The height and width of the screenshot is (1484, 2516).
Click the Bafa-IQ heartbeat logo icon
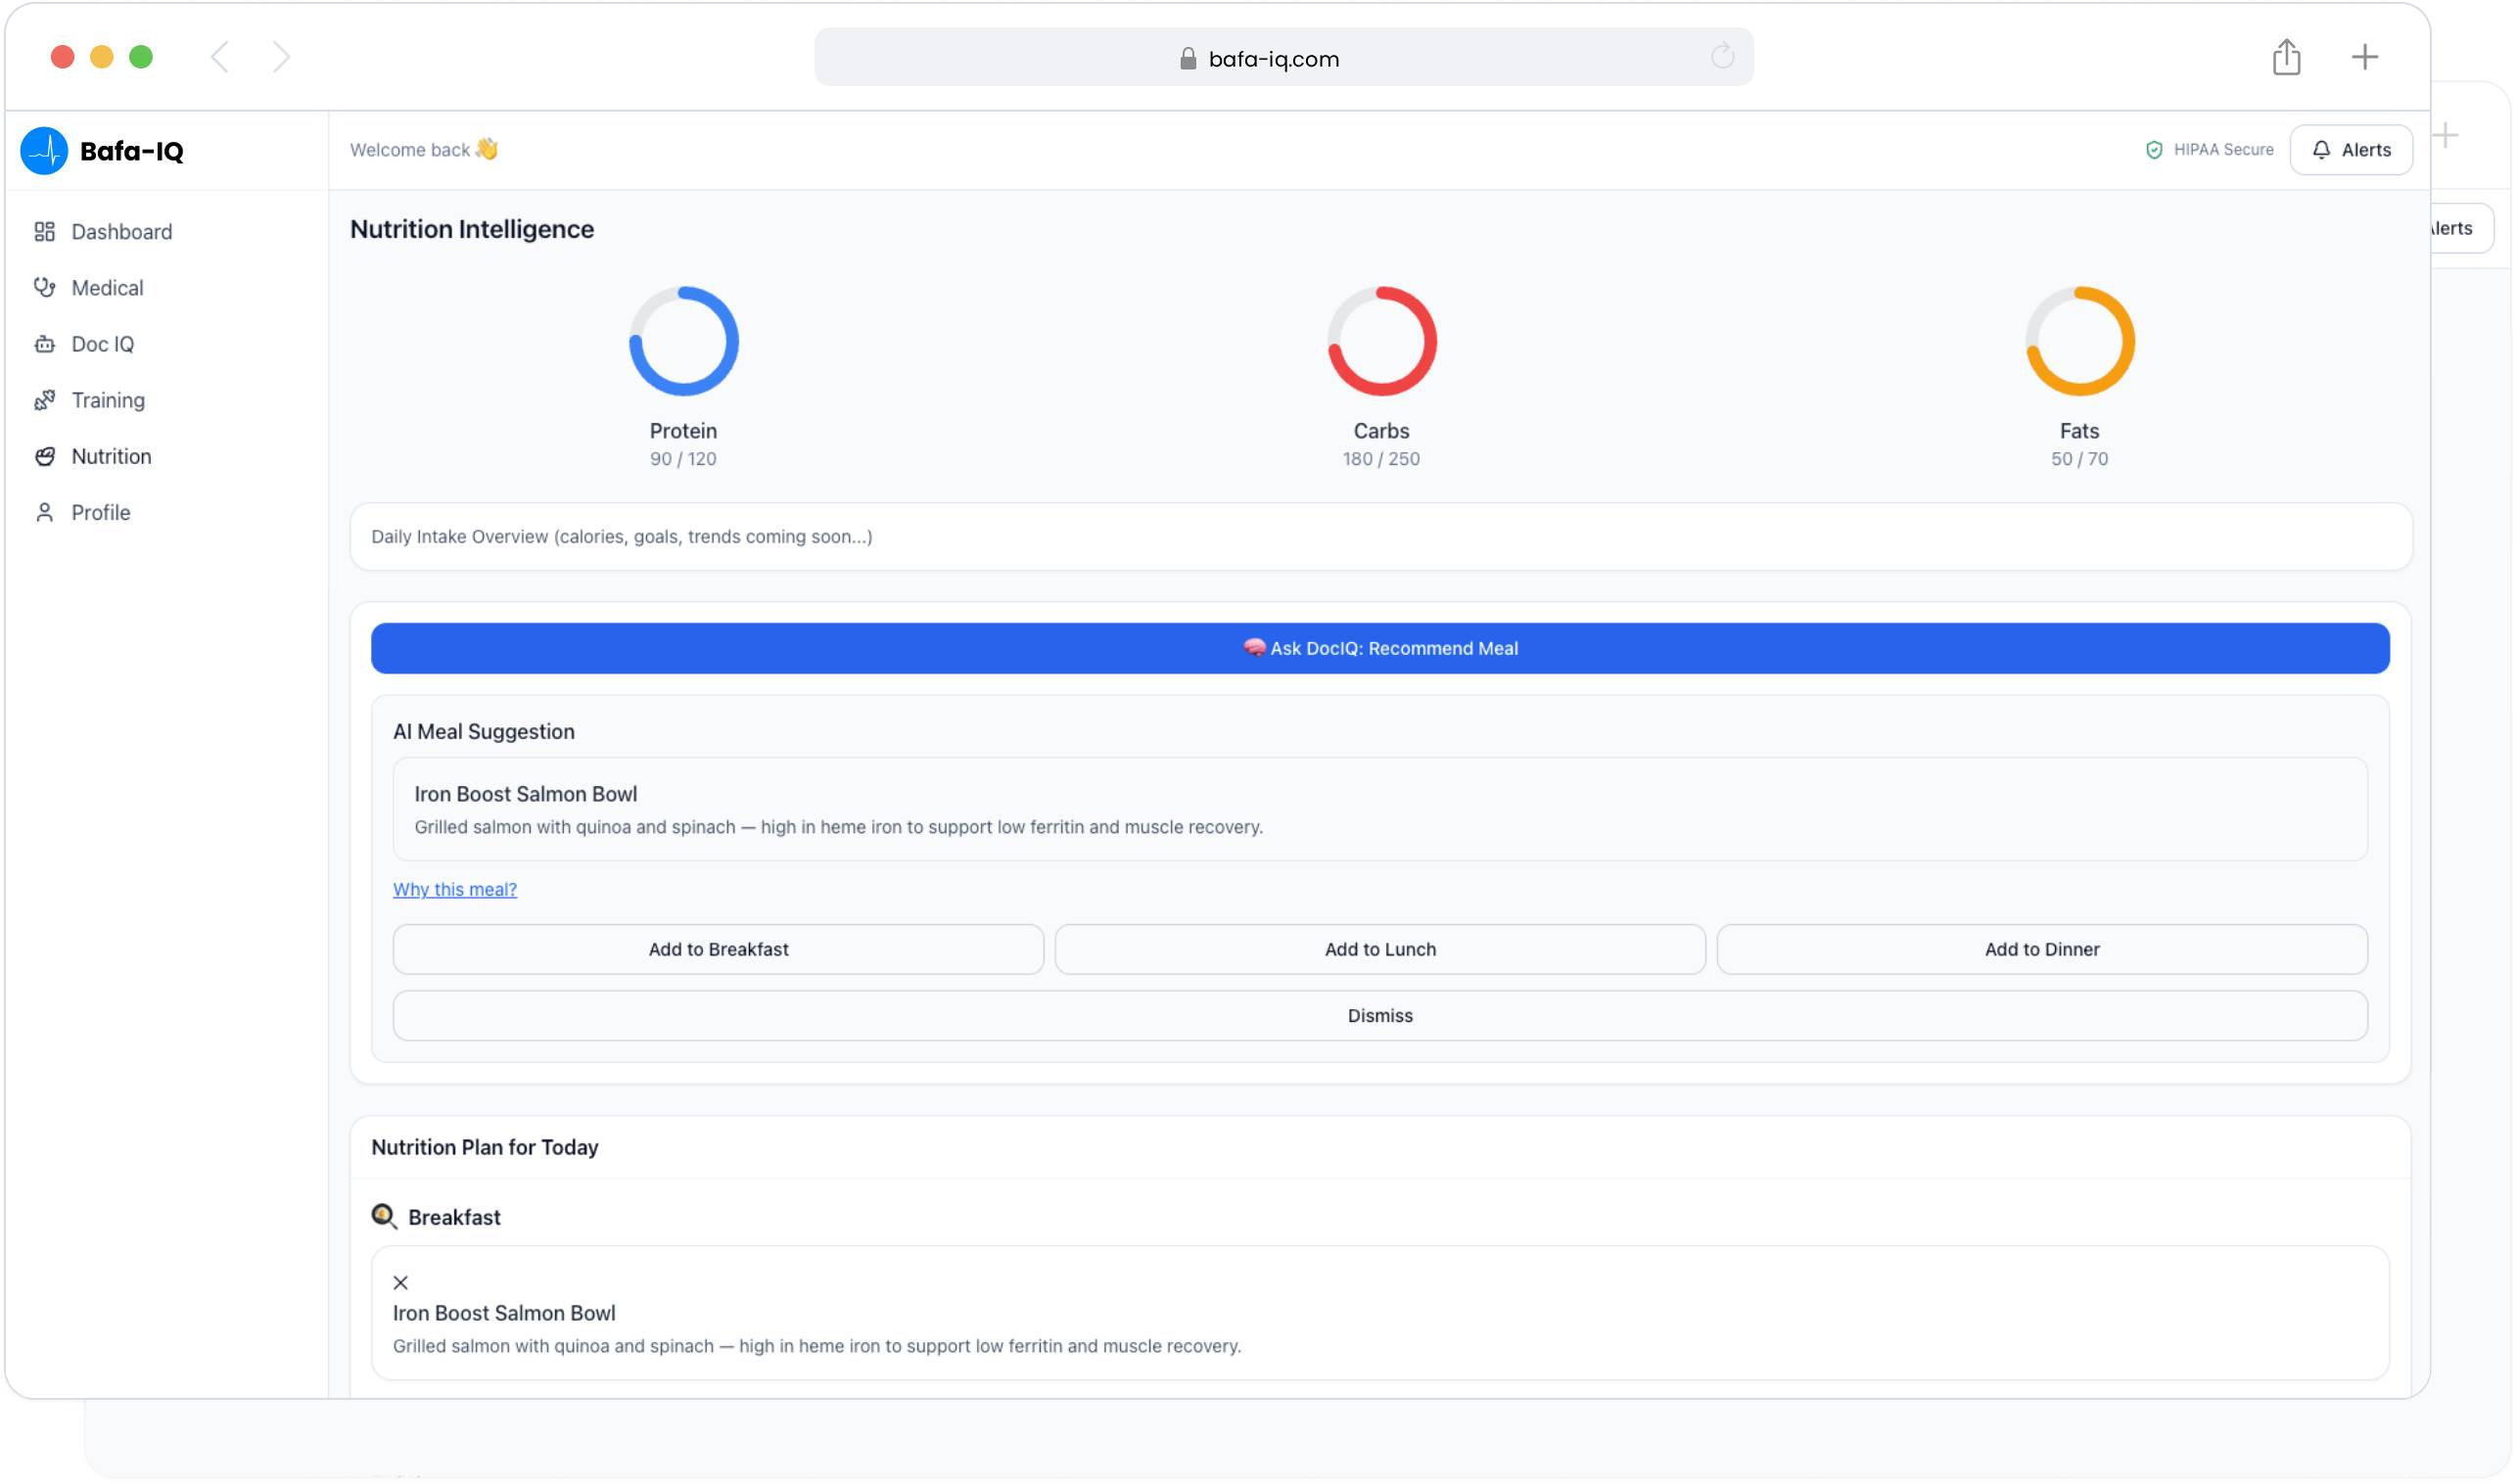tap(44, 151)
